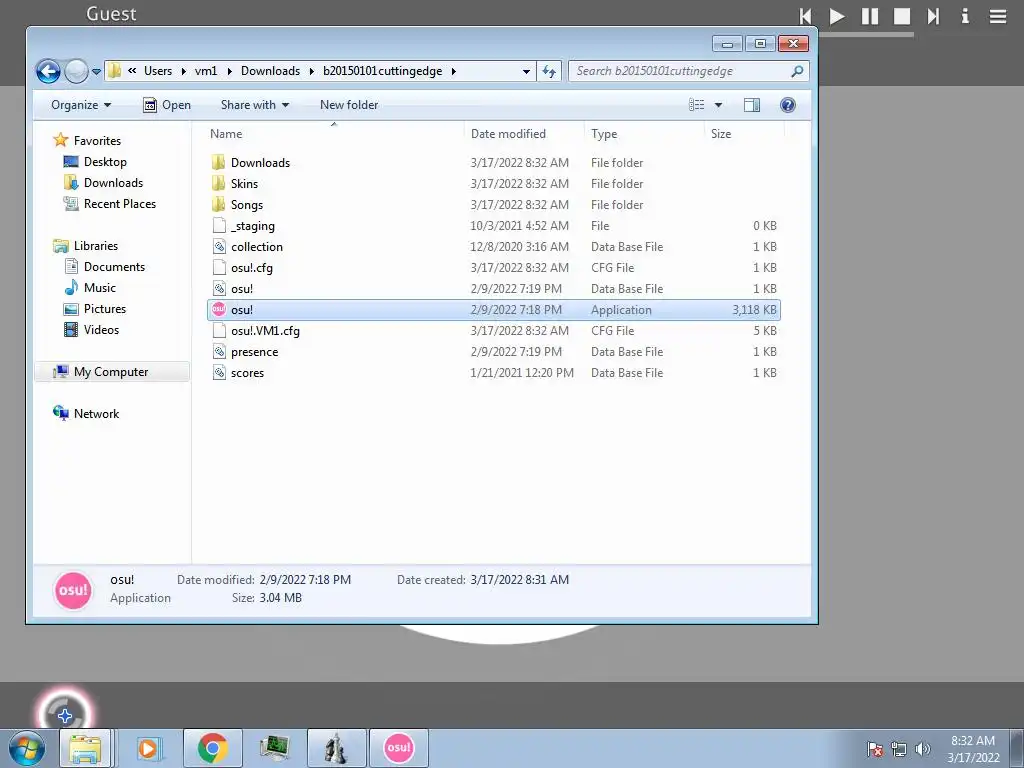Expand the arrow after Users breadcrumb
Image resolution: width=1024 pixels, height=768 pixels.
pyautogui.click(x=184, y=71)
